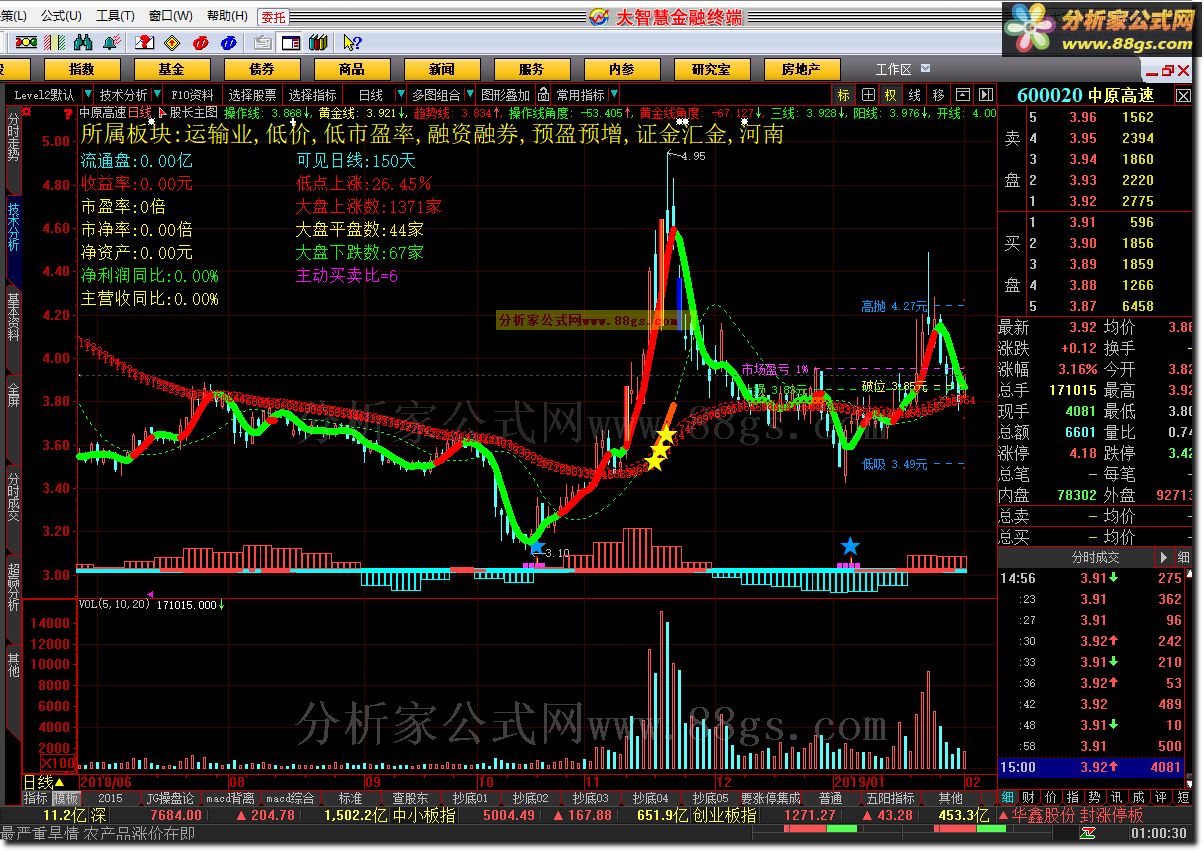Click the 日线 period selector below the chart
The width and height of the screenshot is (1204, 851).
point(44,782)
